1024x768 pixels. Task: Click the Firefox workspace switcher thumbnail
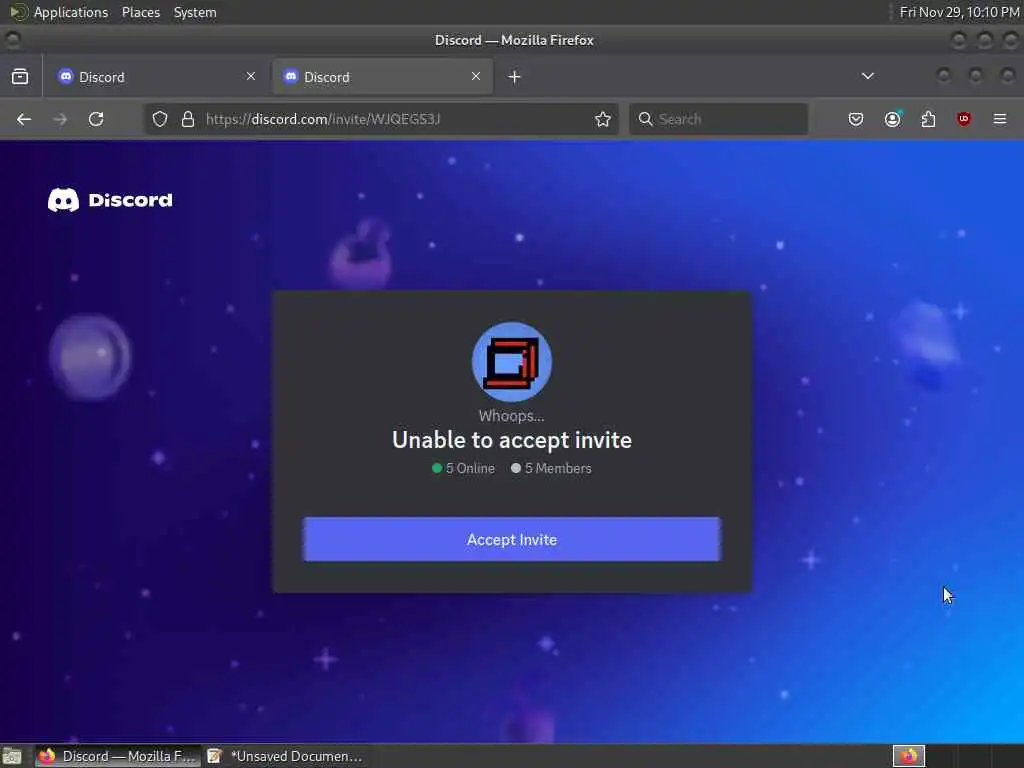(909, 756)
